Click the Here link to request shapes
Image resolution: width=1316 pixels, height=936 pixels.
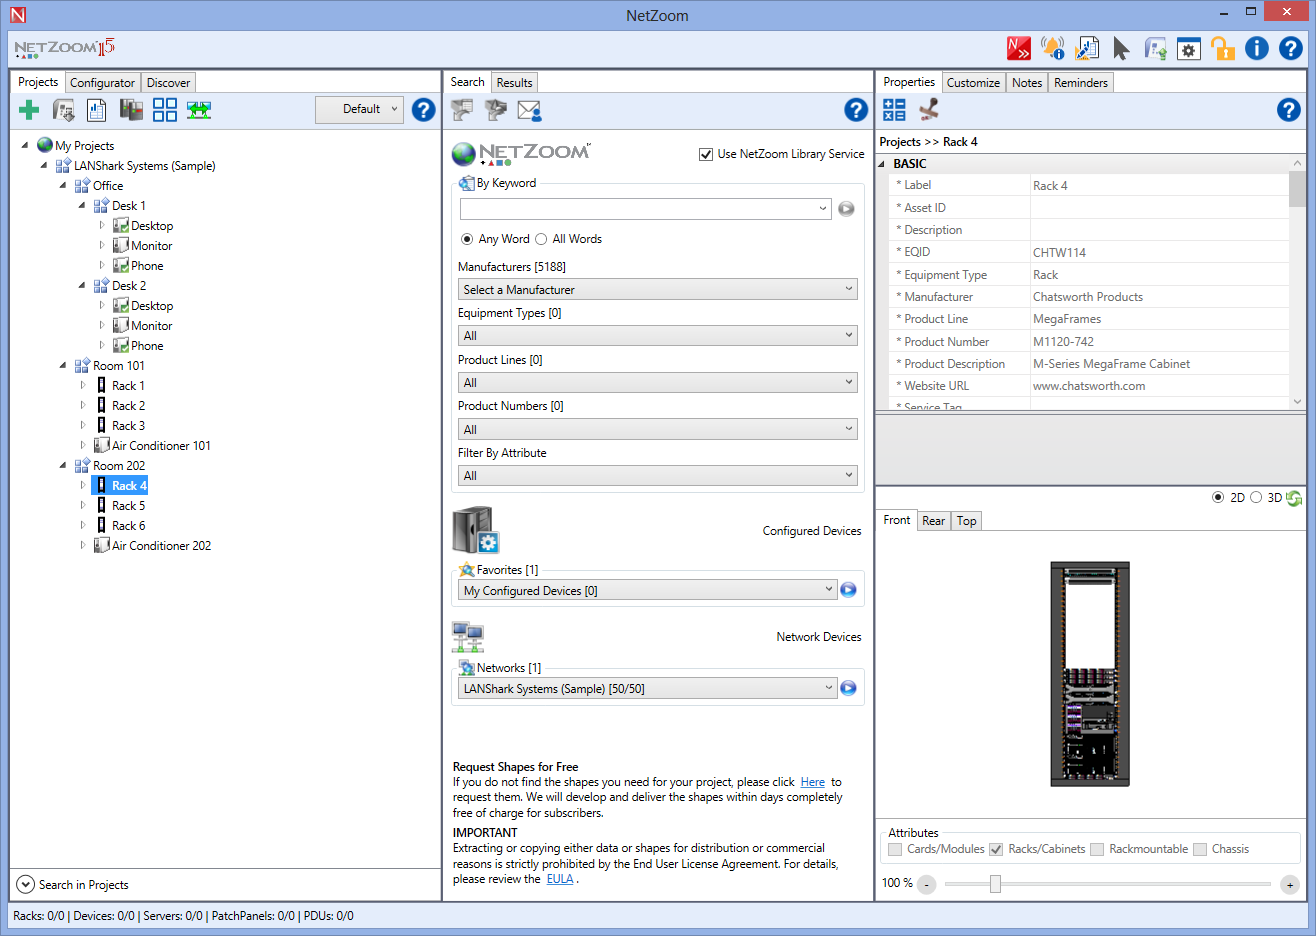pyautogui.click(x=812, y=782)
